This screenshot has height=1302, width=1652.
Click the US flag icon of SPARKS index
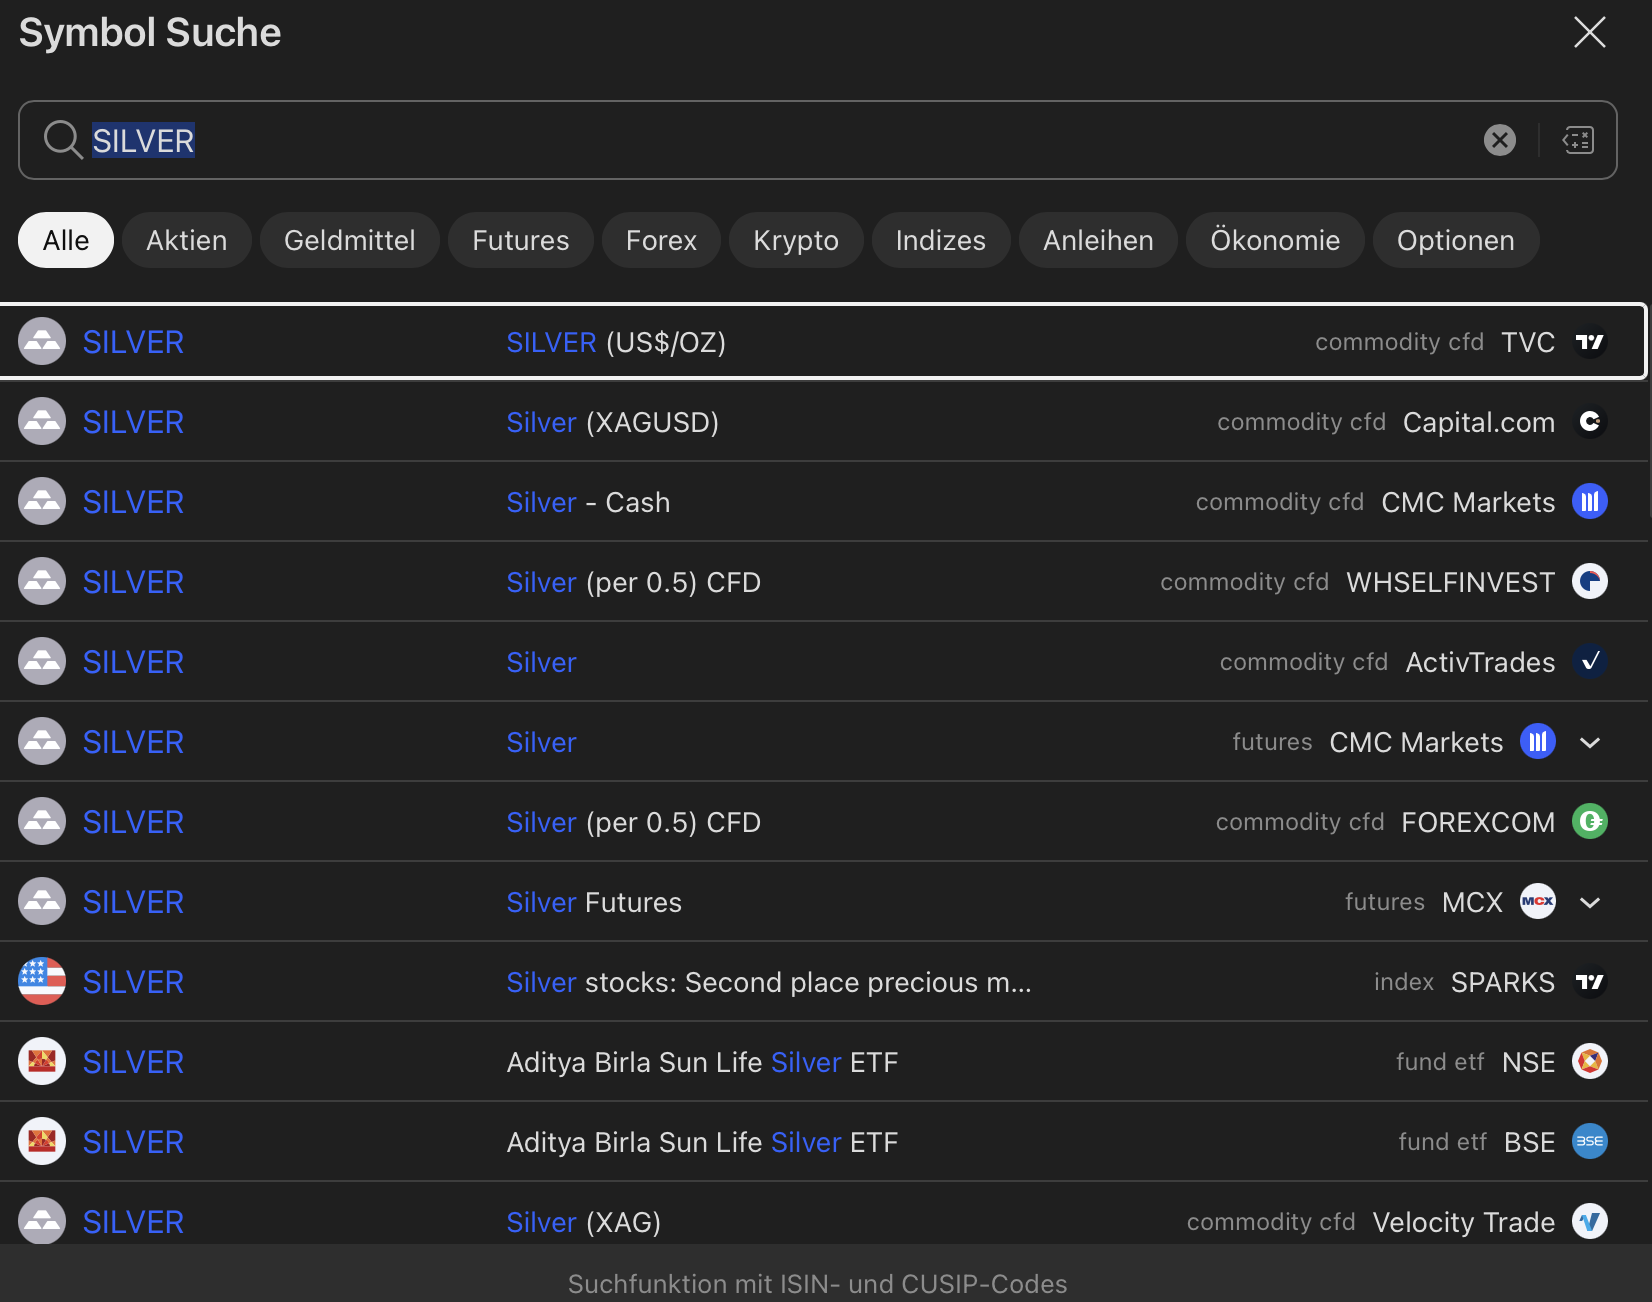pyautogui.click(x=42, y=982)
